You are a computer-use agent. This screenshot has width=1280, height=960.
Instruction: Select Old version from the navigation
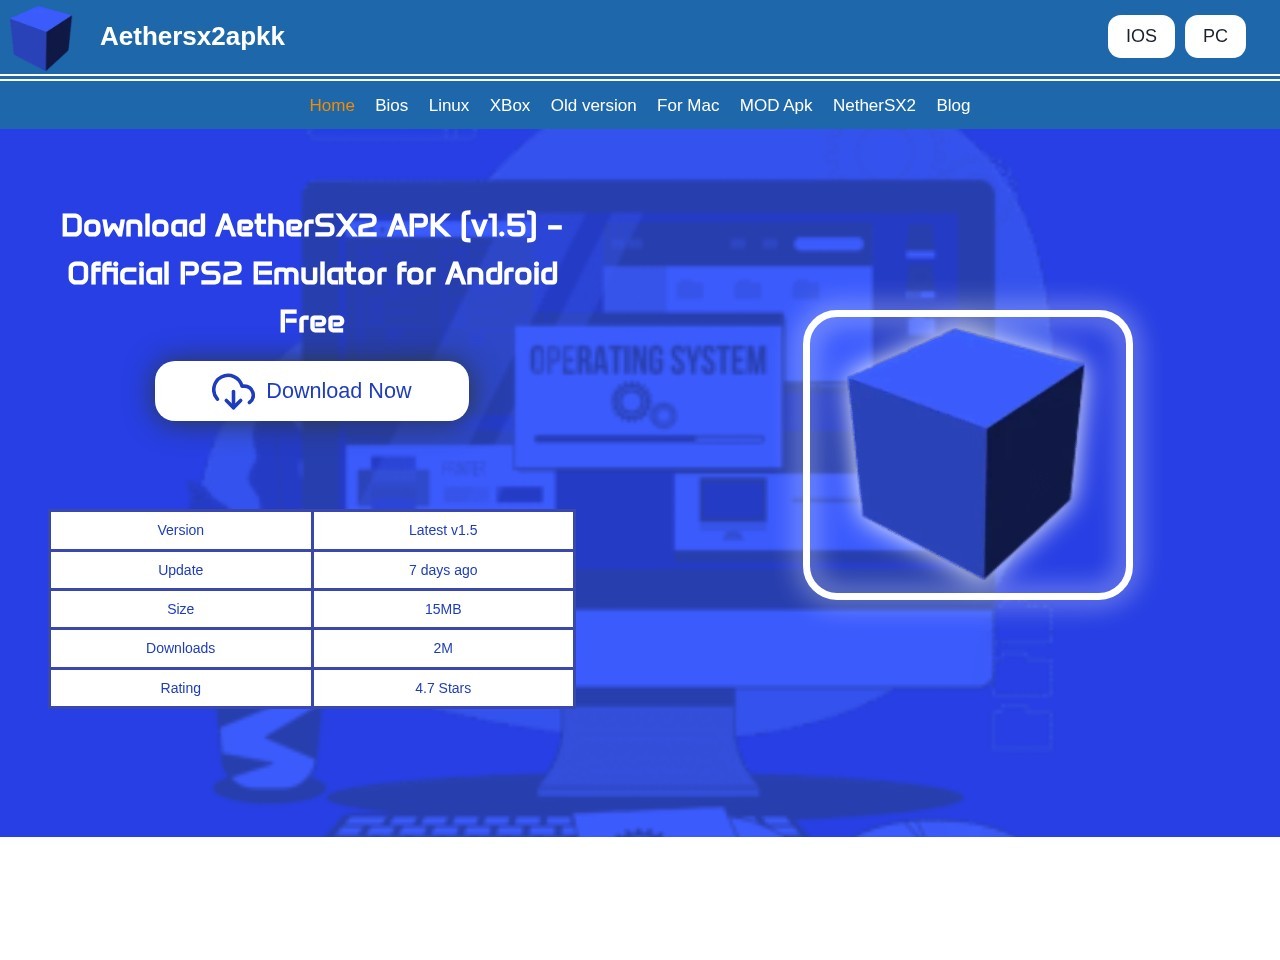(x=593, y=105)
